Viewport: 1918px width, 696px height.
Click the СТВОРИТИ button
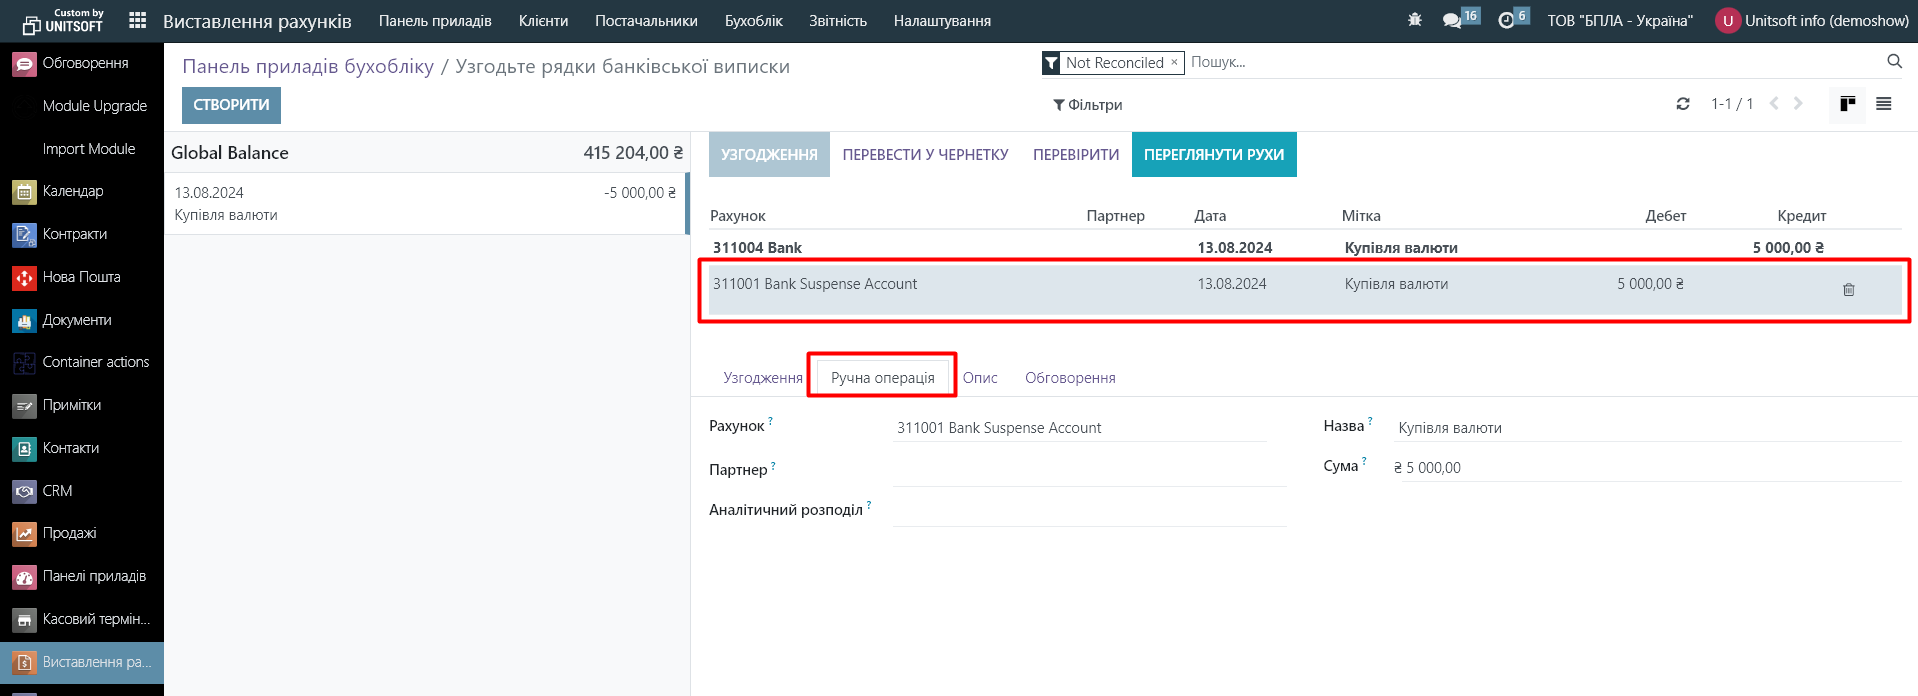click(x=231, y=105)
